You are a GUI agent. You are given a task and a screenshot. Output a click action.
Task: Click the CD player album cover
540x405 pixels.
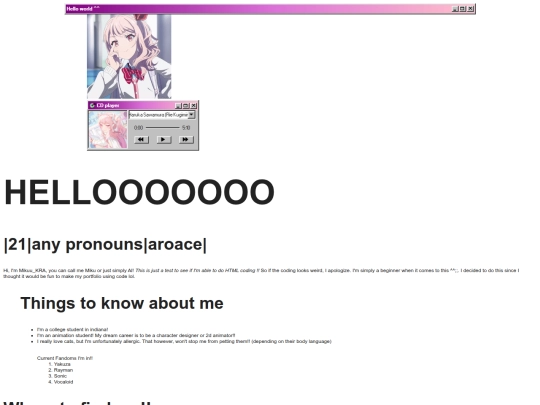(108, 130)
